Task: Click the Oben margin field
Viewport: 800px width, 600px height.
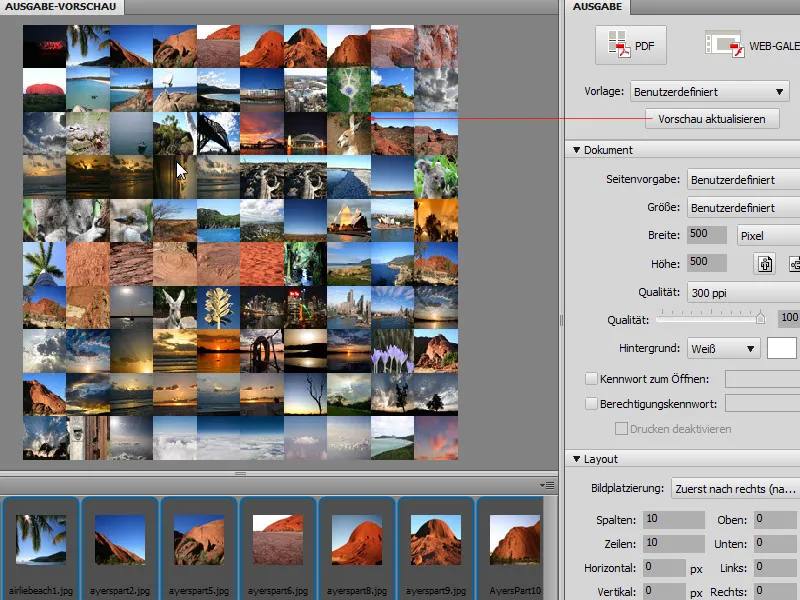Action: (x=777, y=519)
